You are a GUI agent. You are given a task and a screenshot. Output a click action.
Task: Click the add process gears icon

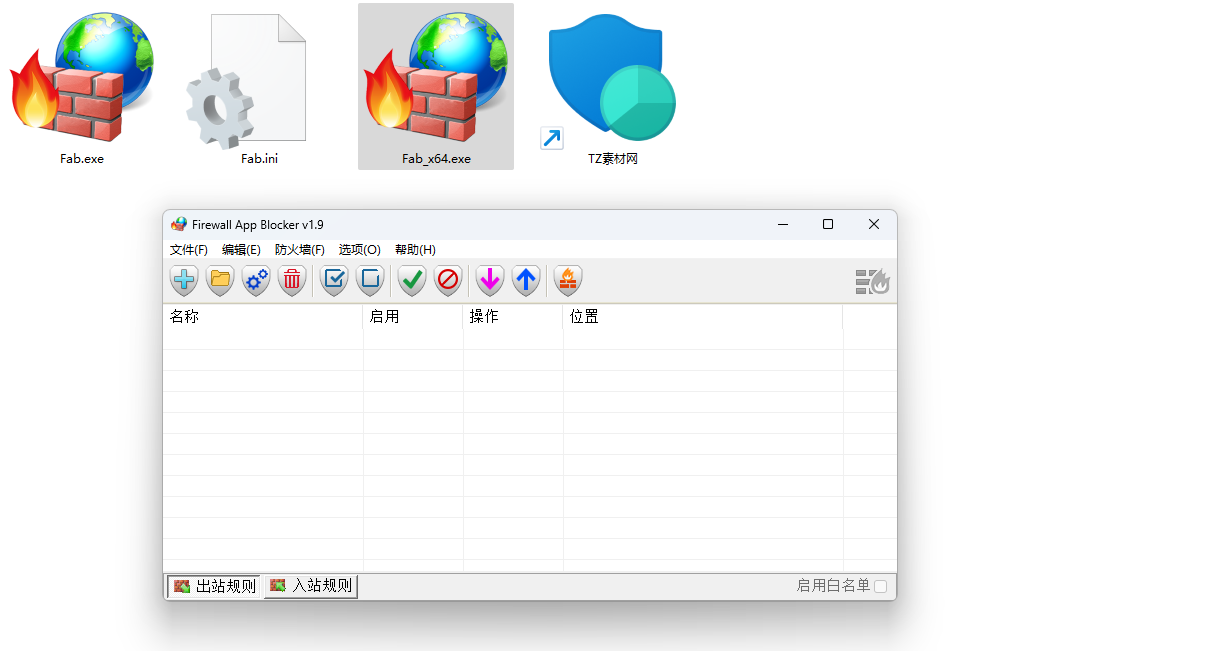click(x=256, y=281)
